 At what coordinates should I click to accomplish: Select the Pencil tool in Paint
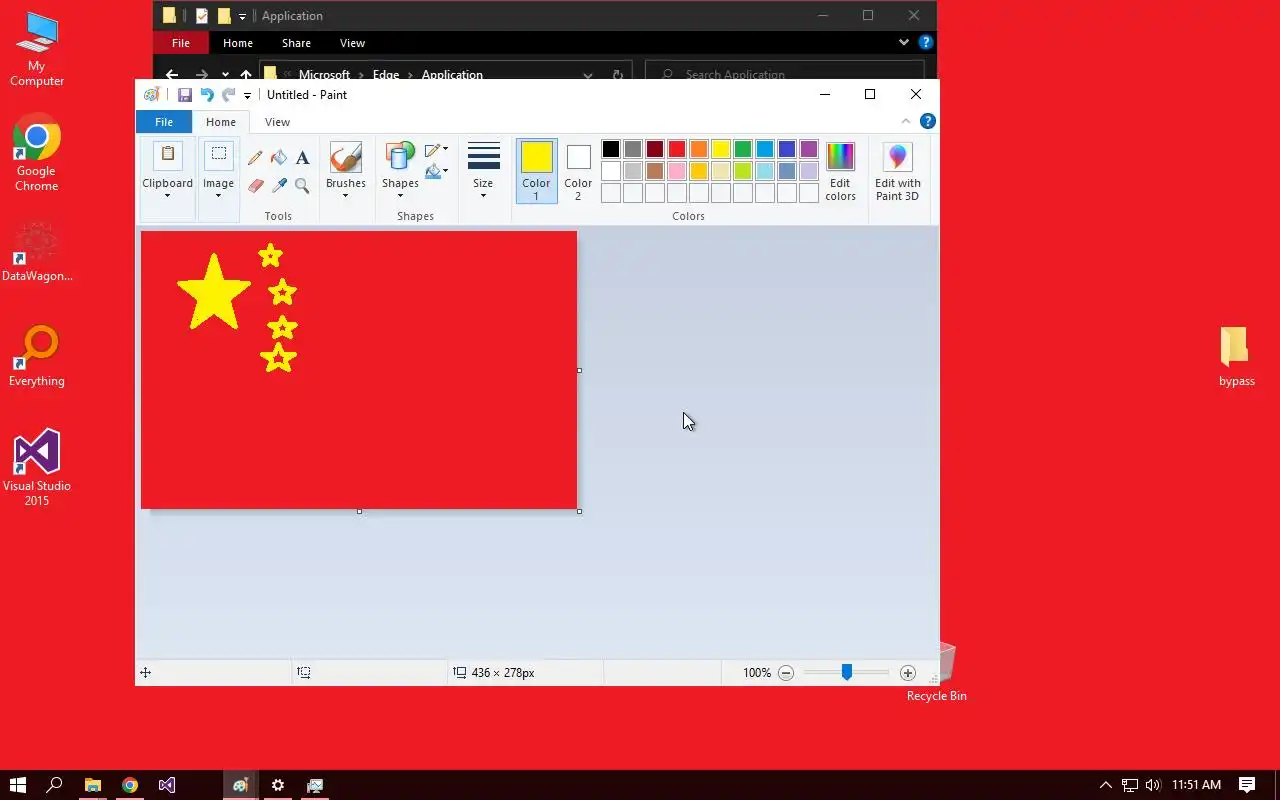point(255,158)
